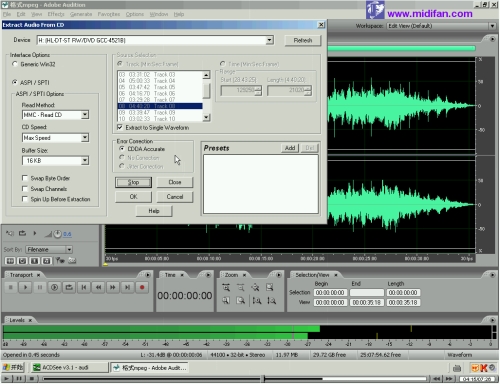Screen dimensions: 500x384
Task: Toggle Show Loop Files filter icon
Action: click(x=22, y=261)
